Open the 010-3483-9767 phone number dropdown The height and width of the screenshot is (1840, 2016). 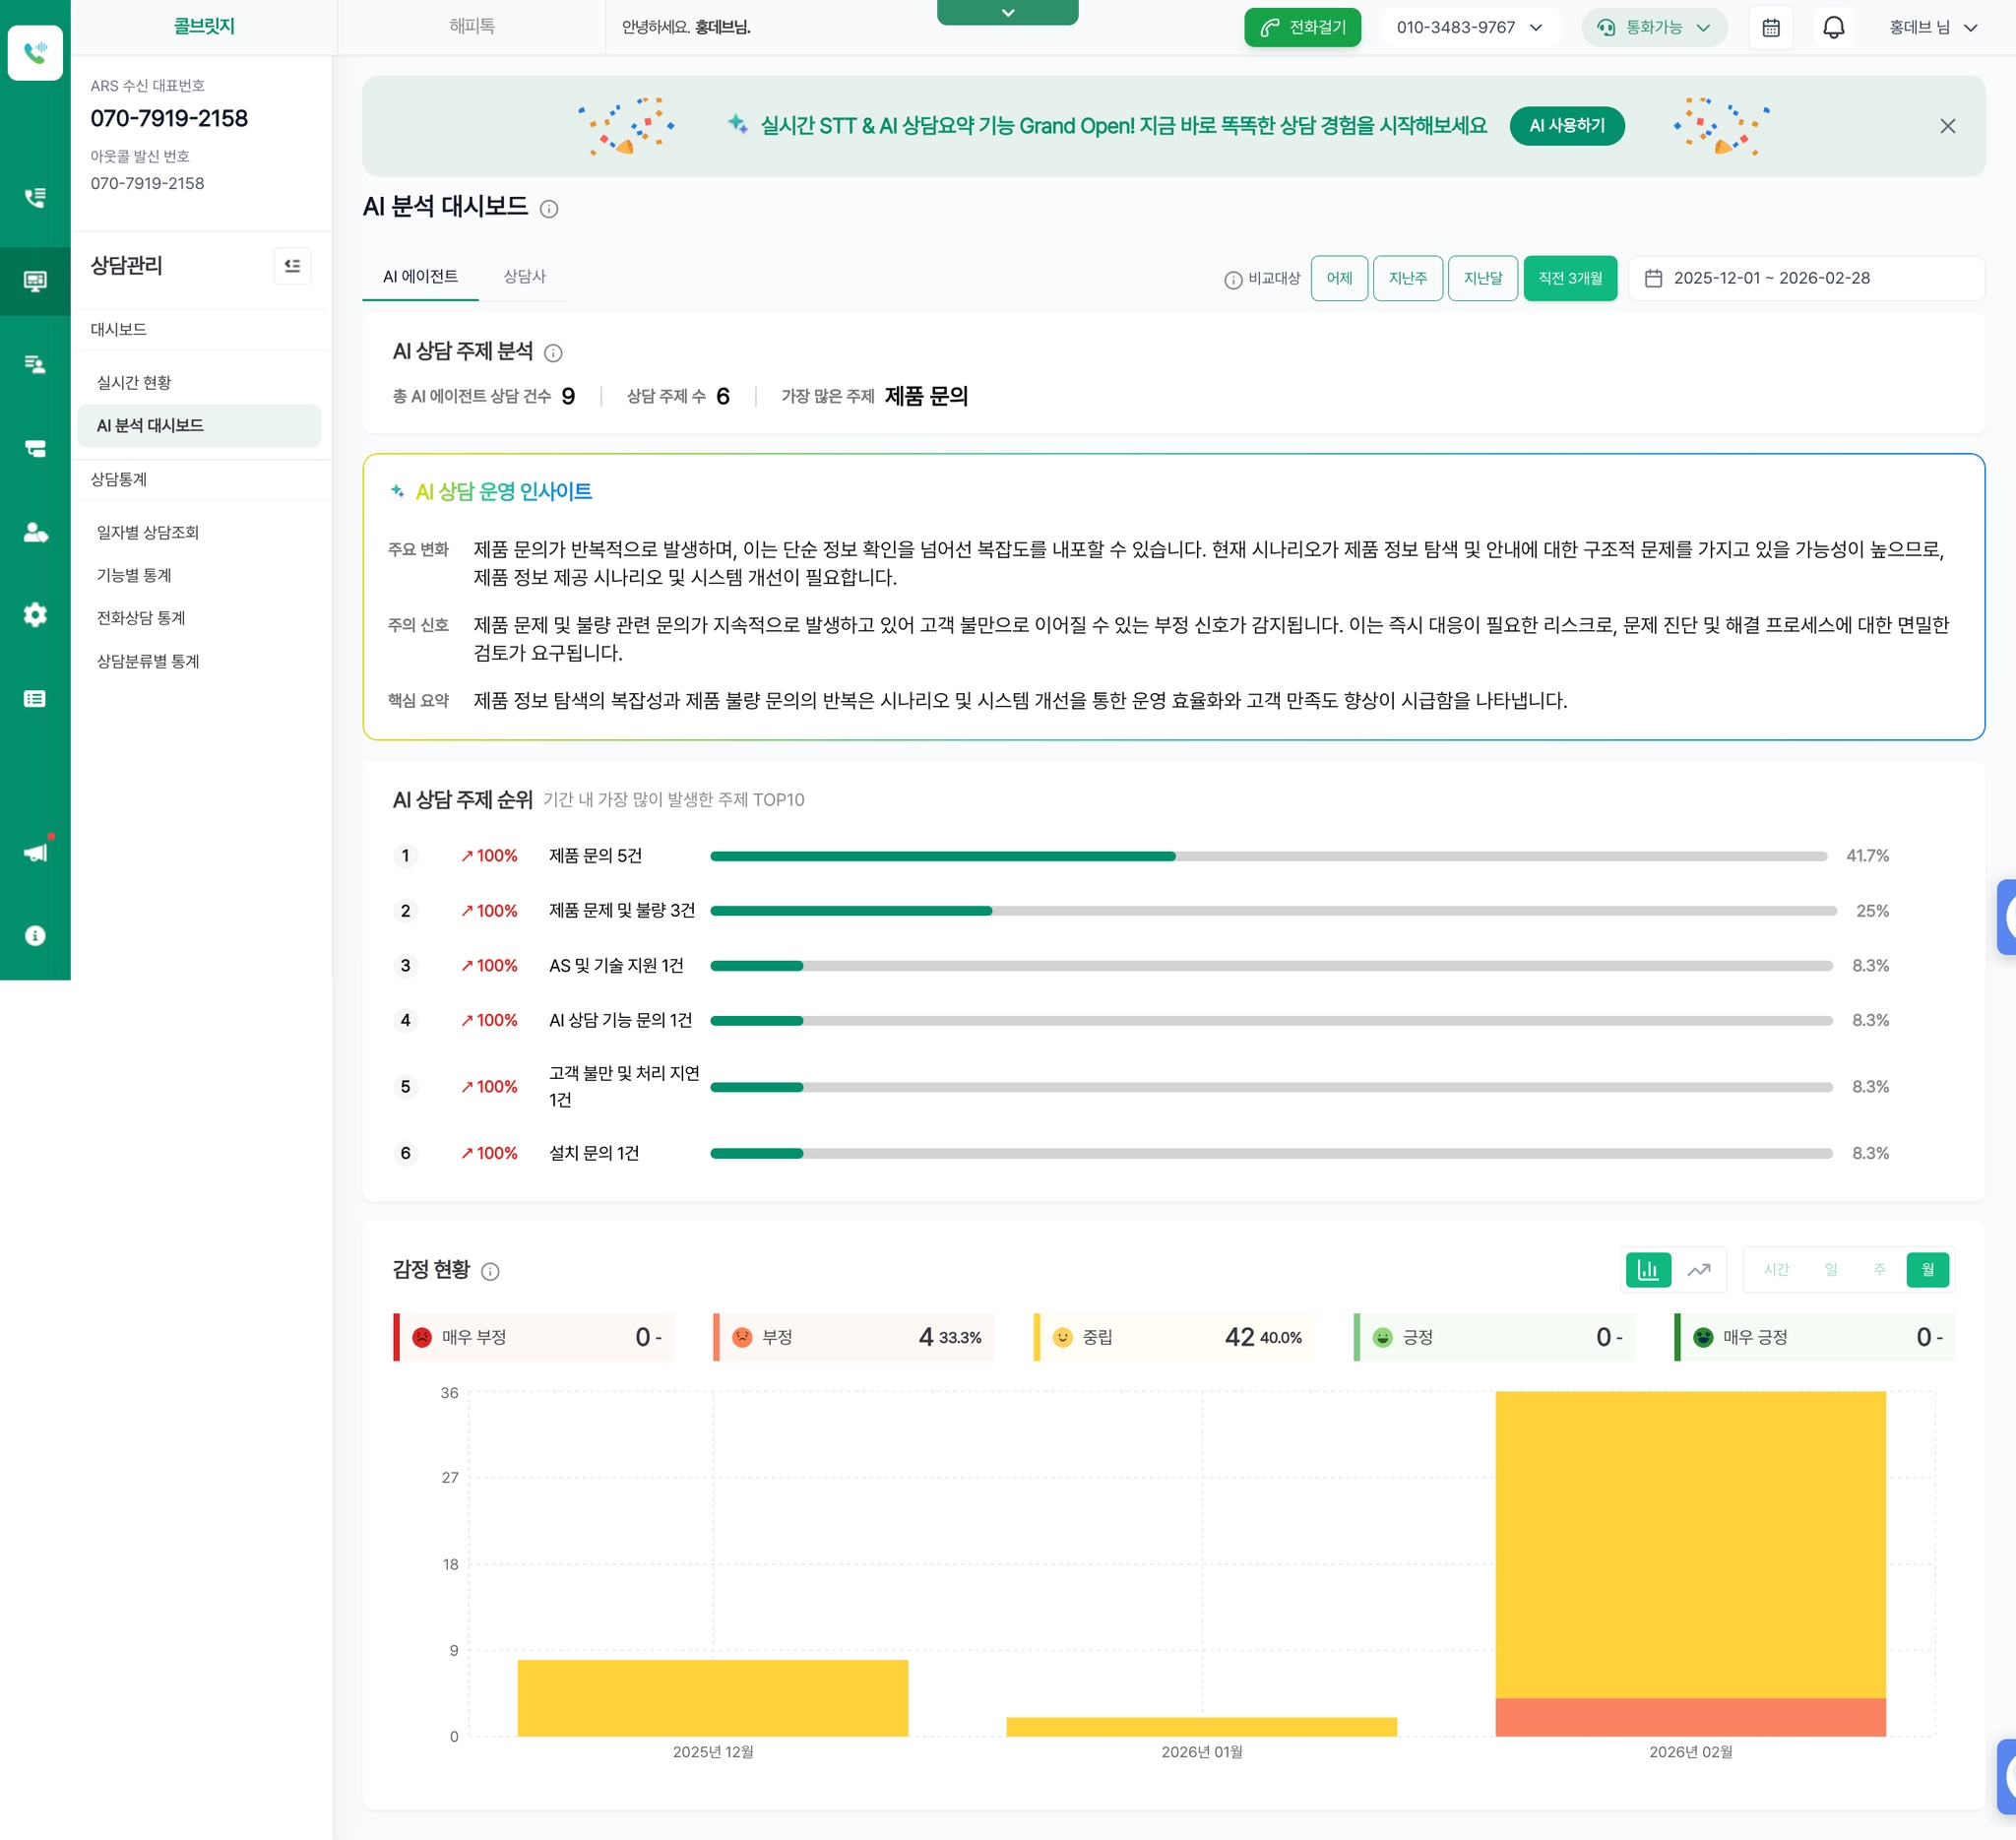(1469, 27)
